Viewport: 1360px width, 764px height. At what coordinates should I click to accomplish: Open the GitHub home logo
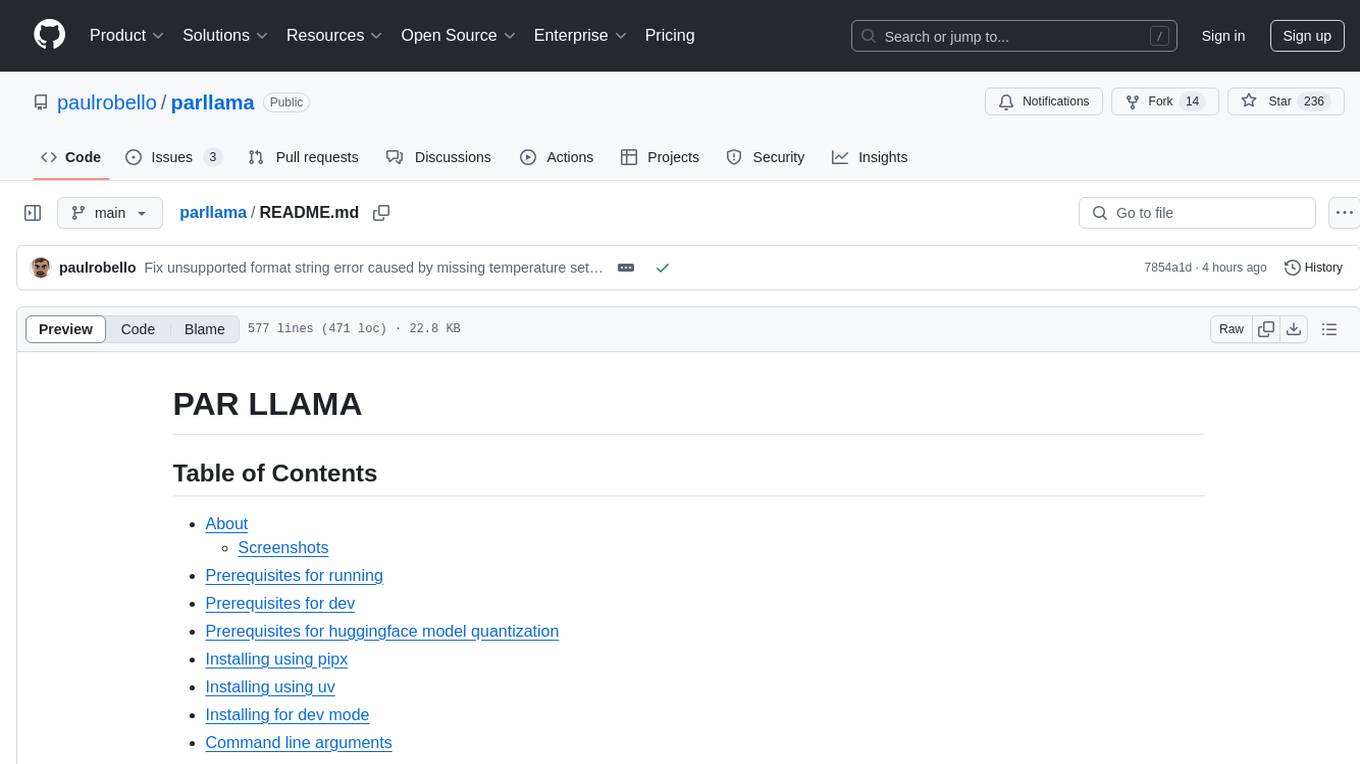(49, 35)
